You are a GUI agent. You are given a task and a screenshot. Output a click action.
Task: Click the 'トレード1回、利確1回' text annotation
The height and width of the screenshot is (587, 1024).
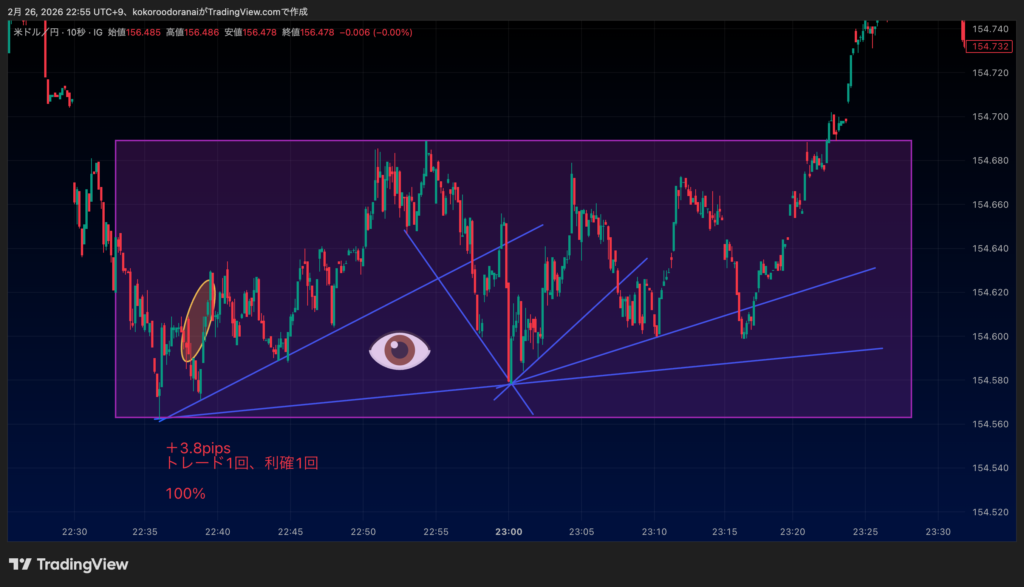pyautogui.click(x=242, y=464)
